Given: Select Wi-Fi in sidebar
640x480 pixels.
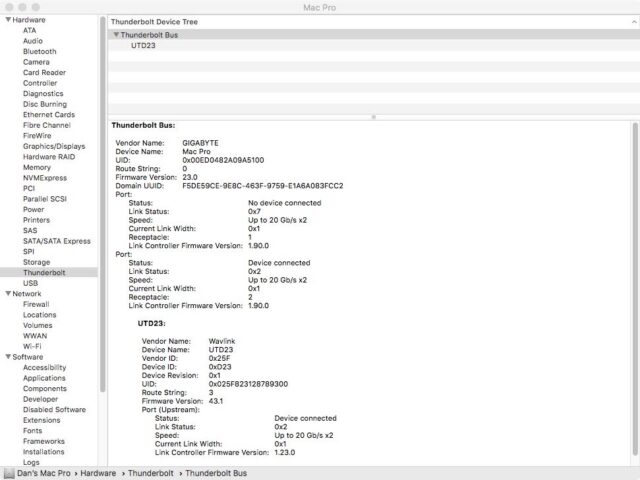Looking at the screenshot, I should (32, 347).
